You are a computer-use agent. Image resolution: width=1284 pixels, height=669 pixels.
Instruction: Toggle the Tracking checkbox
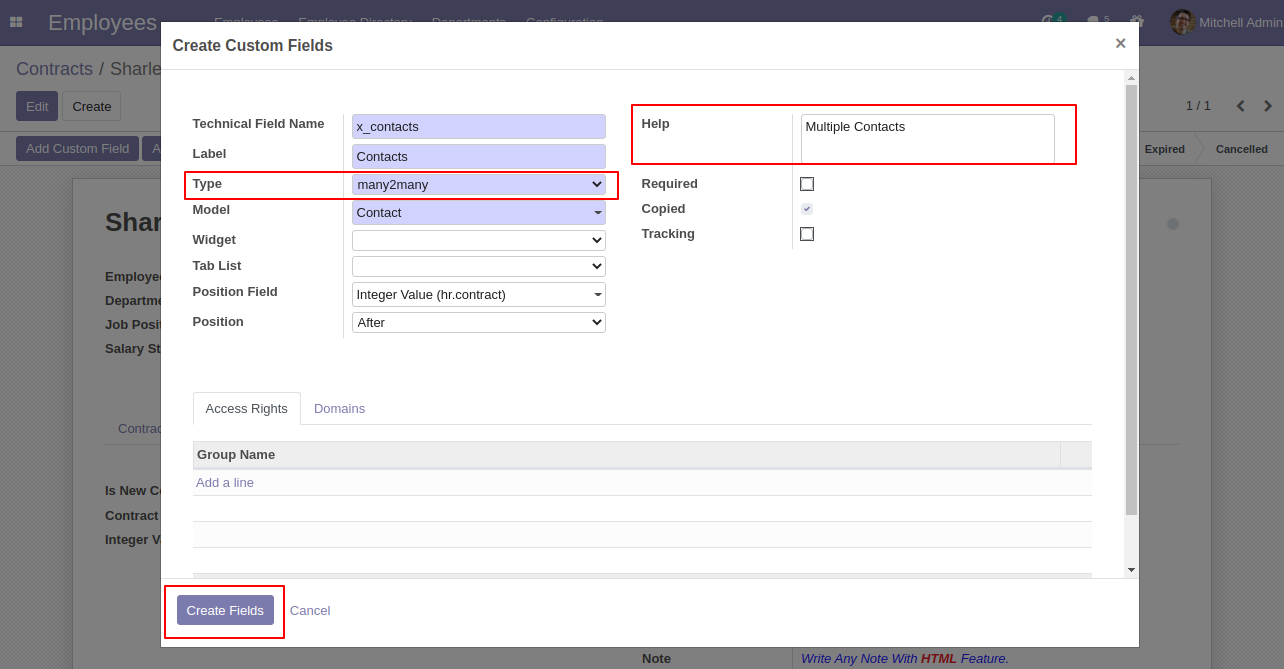[807, 234]
